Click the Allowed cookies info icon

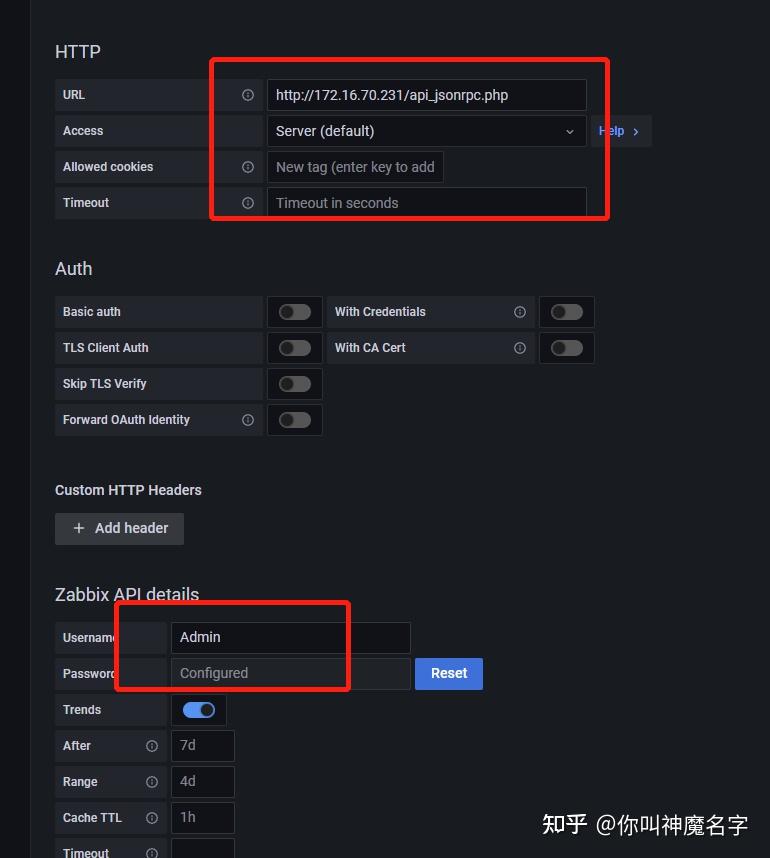pos(248,167)
